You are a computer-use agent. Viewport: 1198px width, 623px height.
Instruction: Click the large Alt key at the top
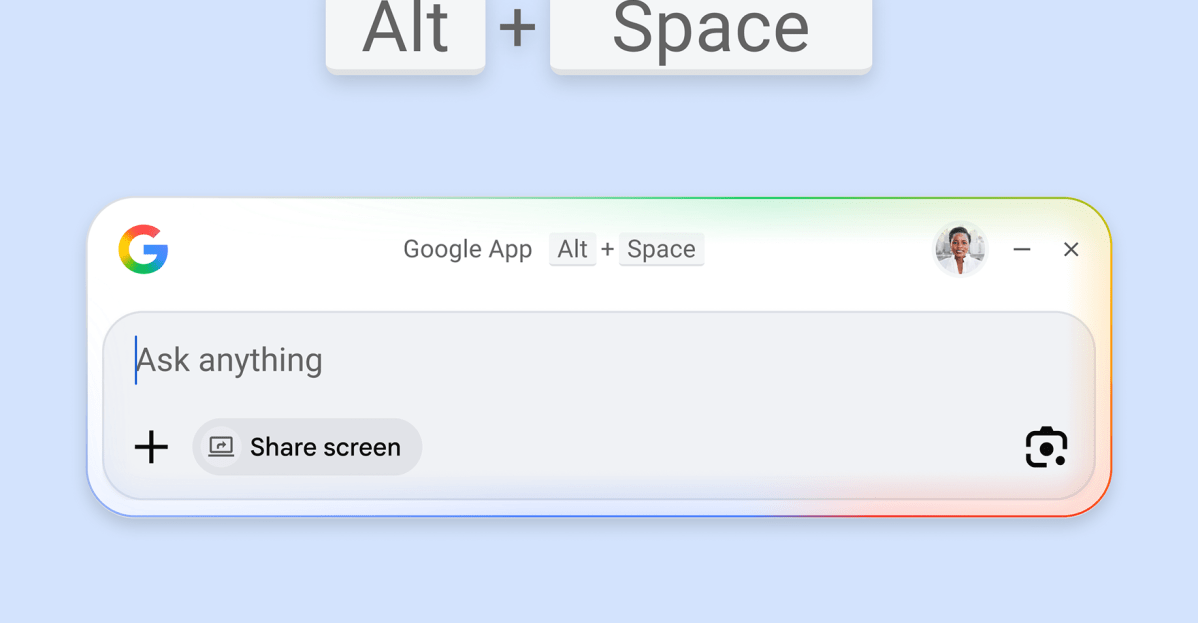(405, 30)
